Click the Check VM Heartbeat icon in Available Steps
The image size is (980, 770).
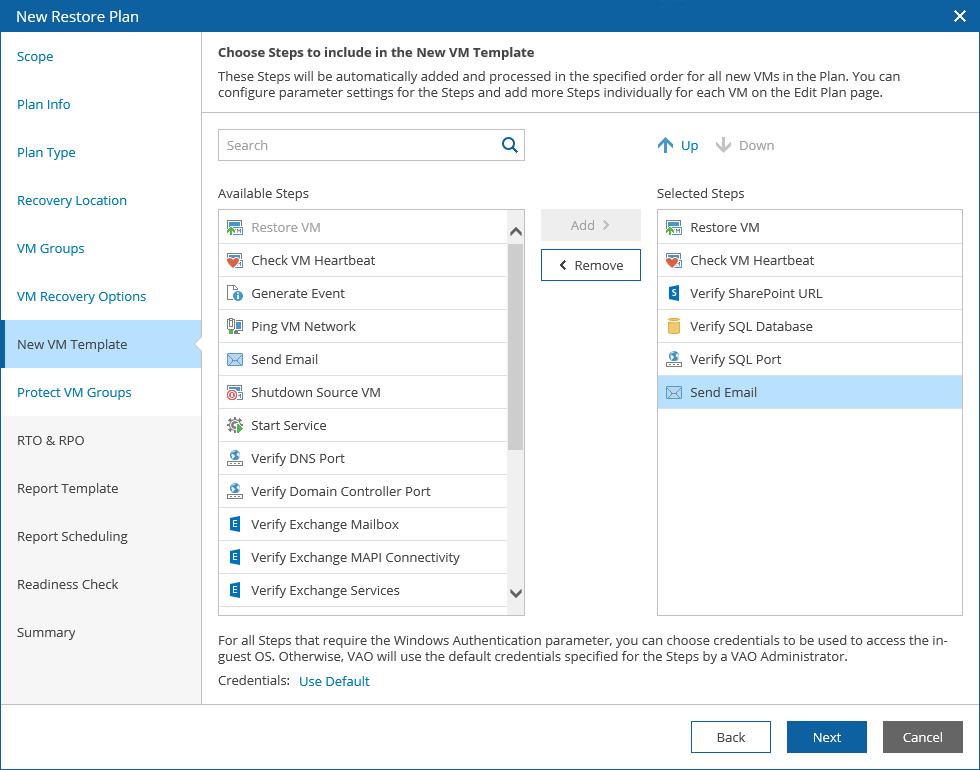(235, 261)
